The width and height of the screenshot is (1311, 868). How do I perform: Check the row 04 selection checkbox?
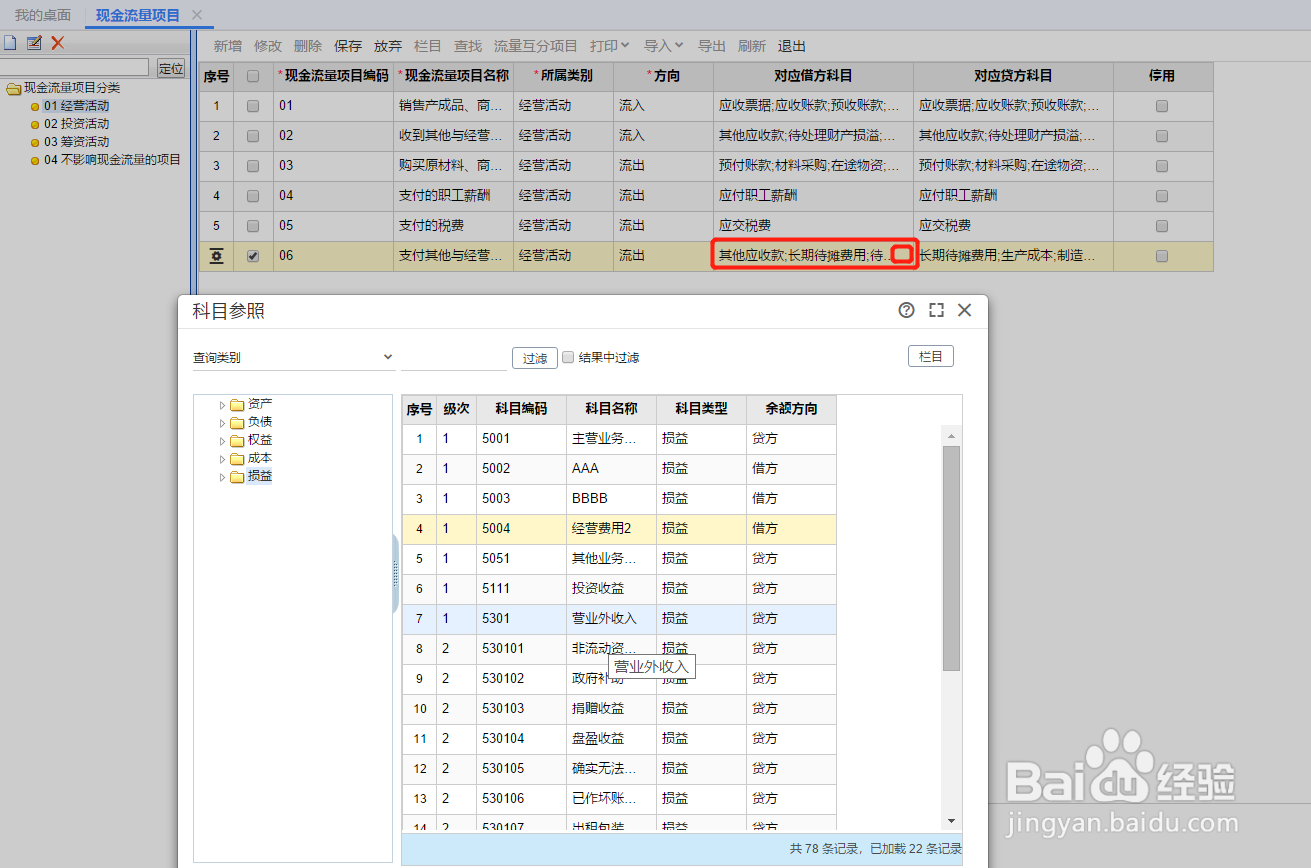[253, 196]
